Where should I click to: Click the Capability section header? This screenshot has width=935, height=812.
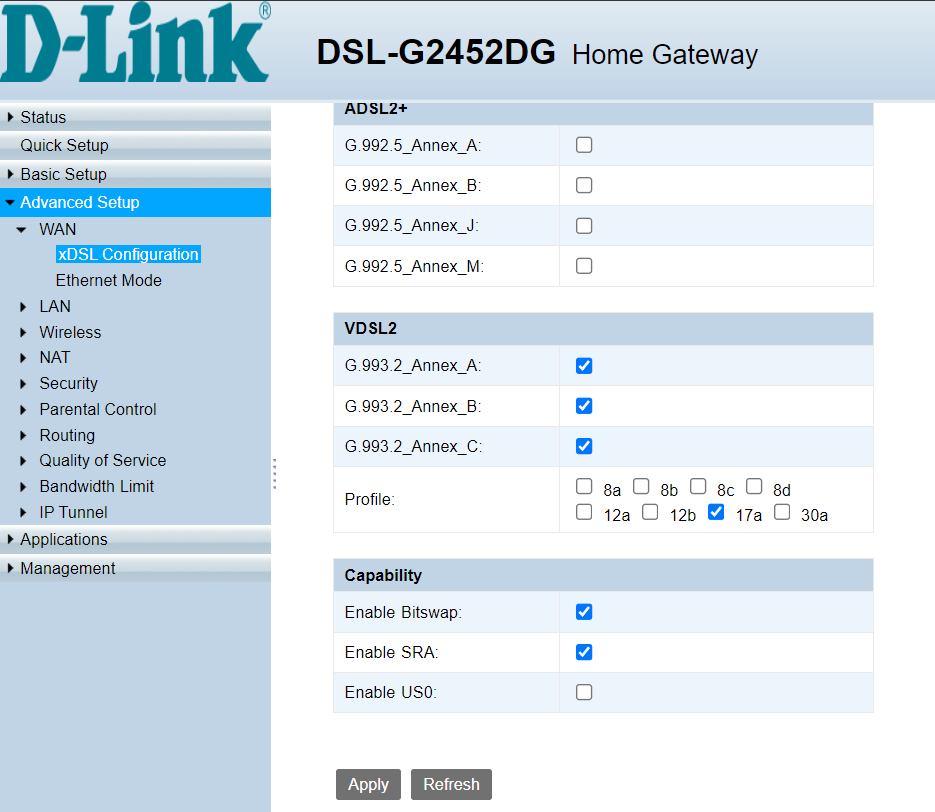tap(603, 575)
